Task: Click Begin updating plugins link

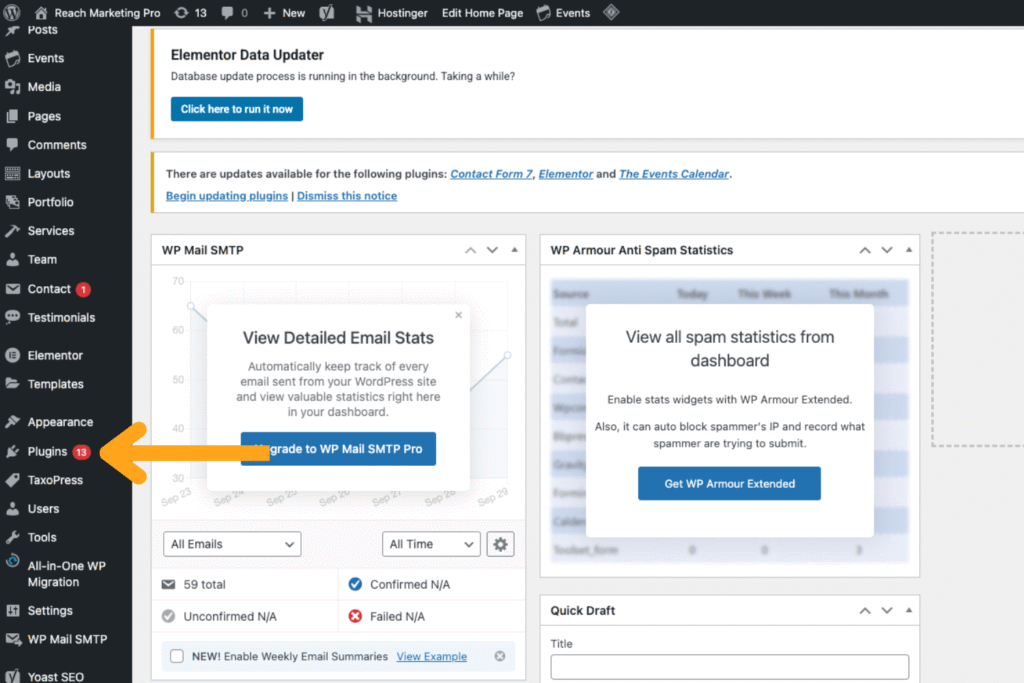Action: pyautogui.click(x=227, y=196)
